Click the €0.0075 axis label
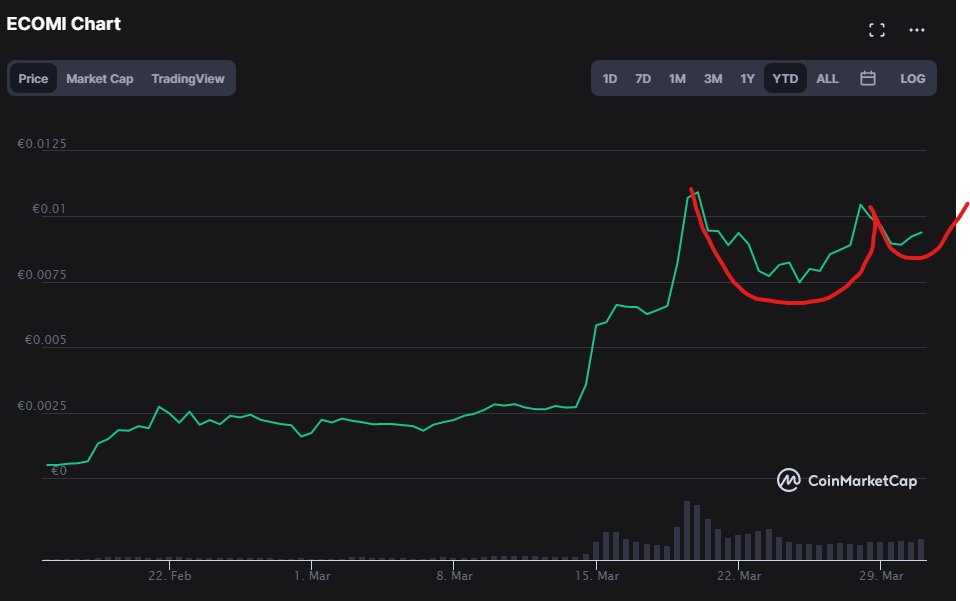 pos(41,275)
